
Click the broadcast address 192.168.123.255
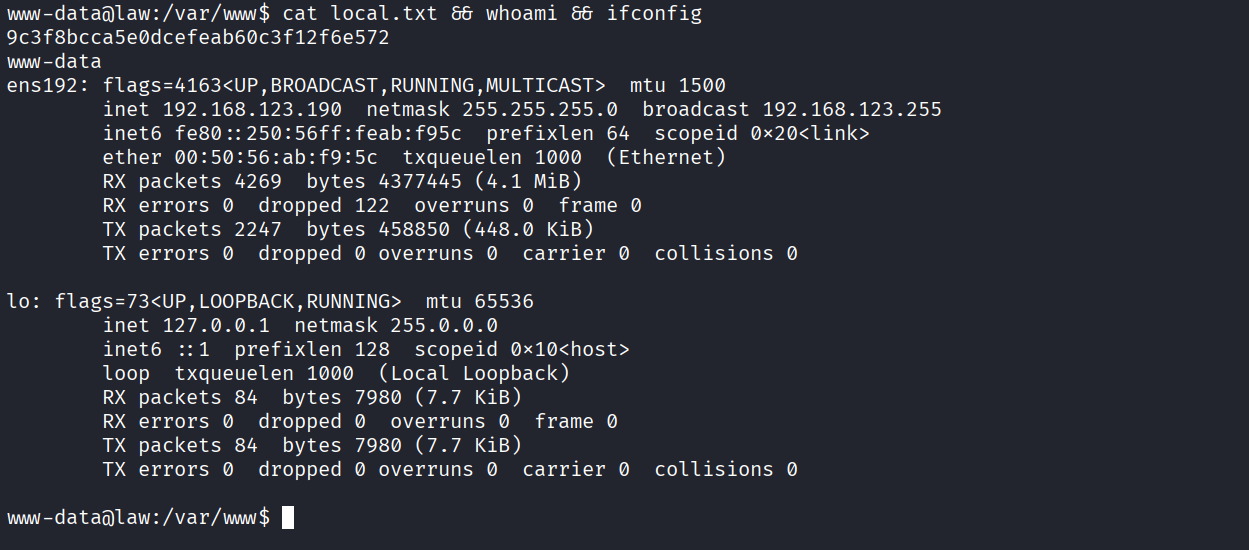[852, 109]
